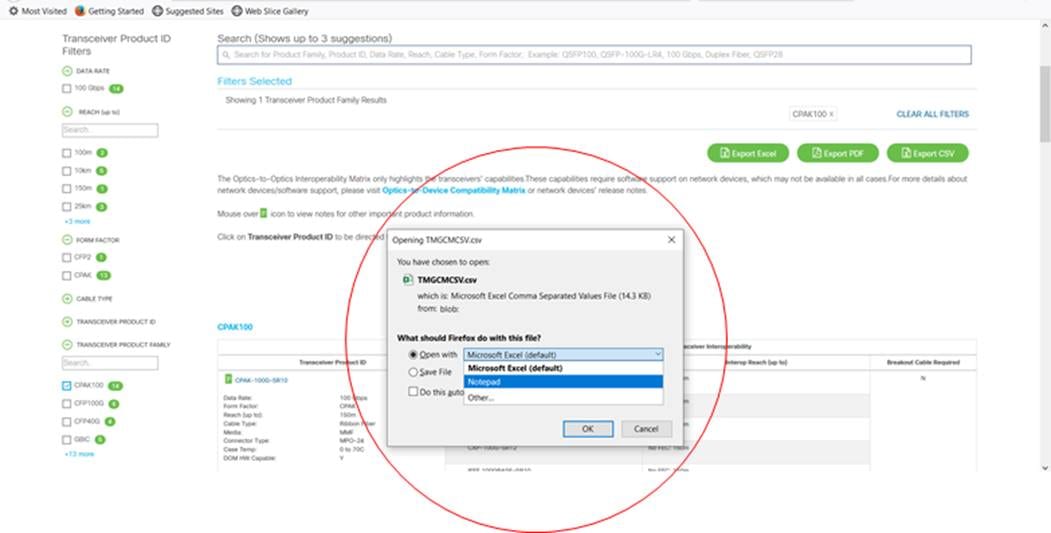Collapse the REACH (up to) filter section
Screen dimensions: 1051x533
[x=67, y=112]
